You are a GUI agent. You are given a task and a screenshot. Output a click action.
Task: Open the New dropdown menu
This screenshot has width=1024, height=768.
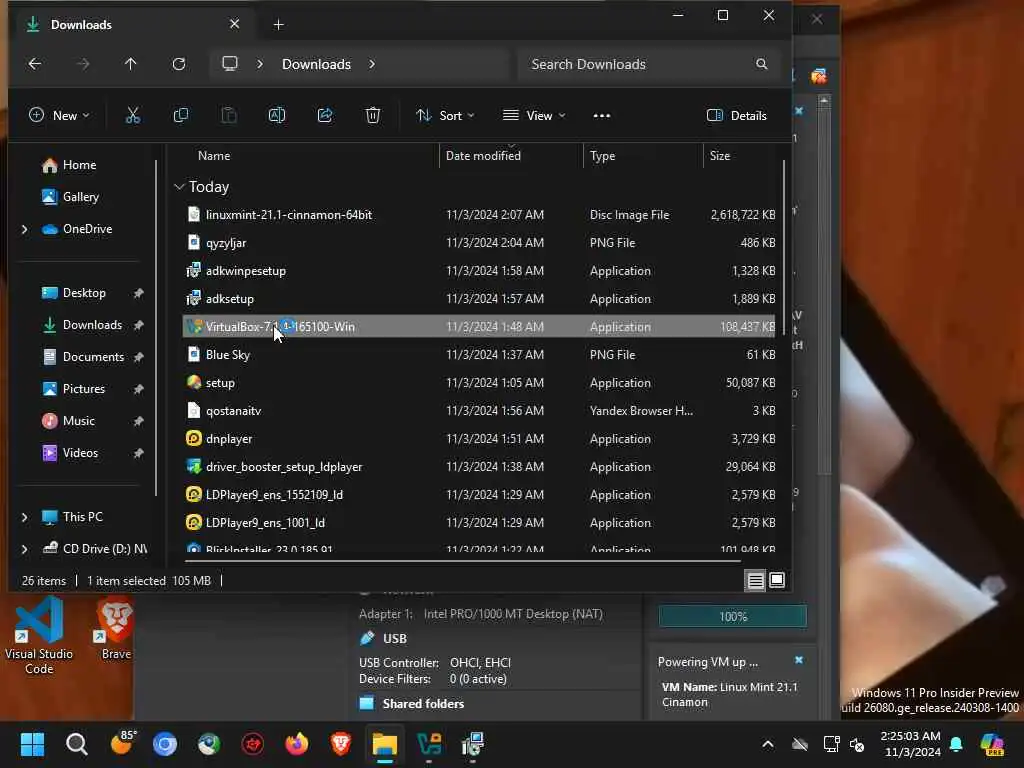point(59,116)
